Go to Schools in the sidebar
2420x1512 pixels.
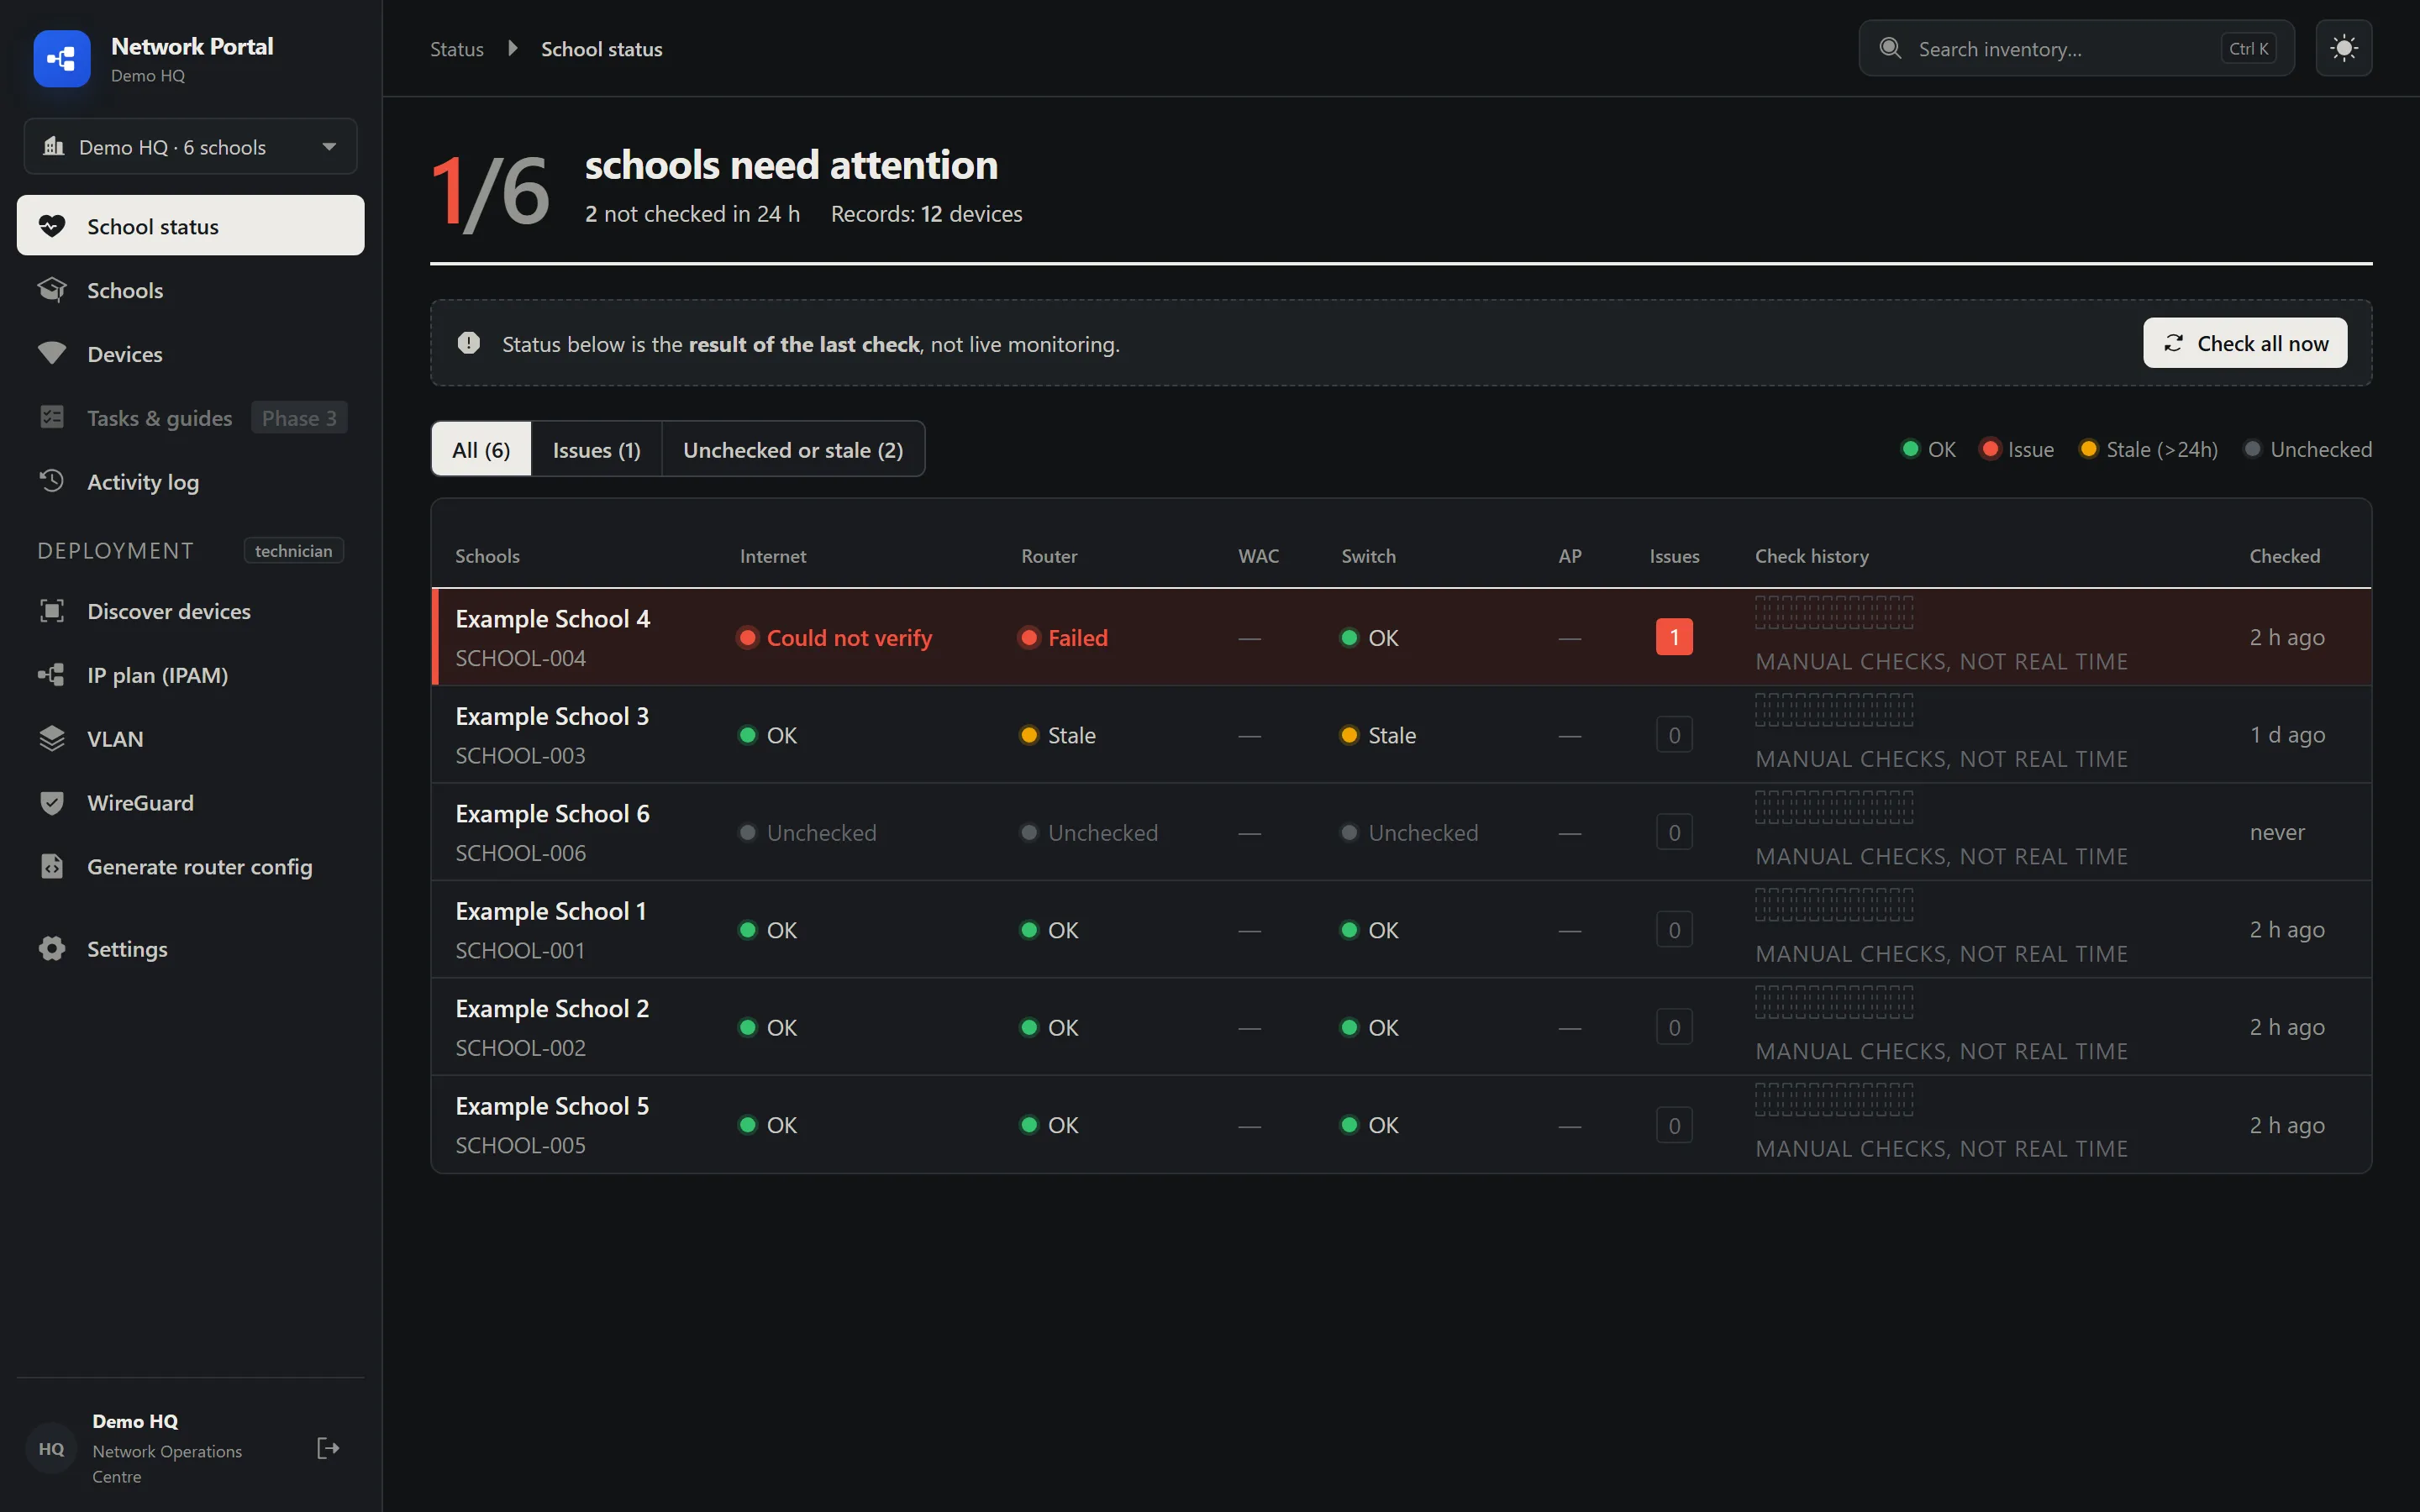pyautogui.click(x=190, y=290)
